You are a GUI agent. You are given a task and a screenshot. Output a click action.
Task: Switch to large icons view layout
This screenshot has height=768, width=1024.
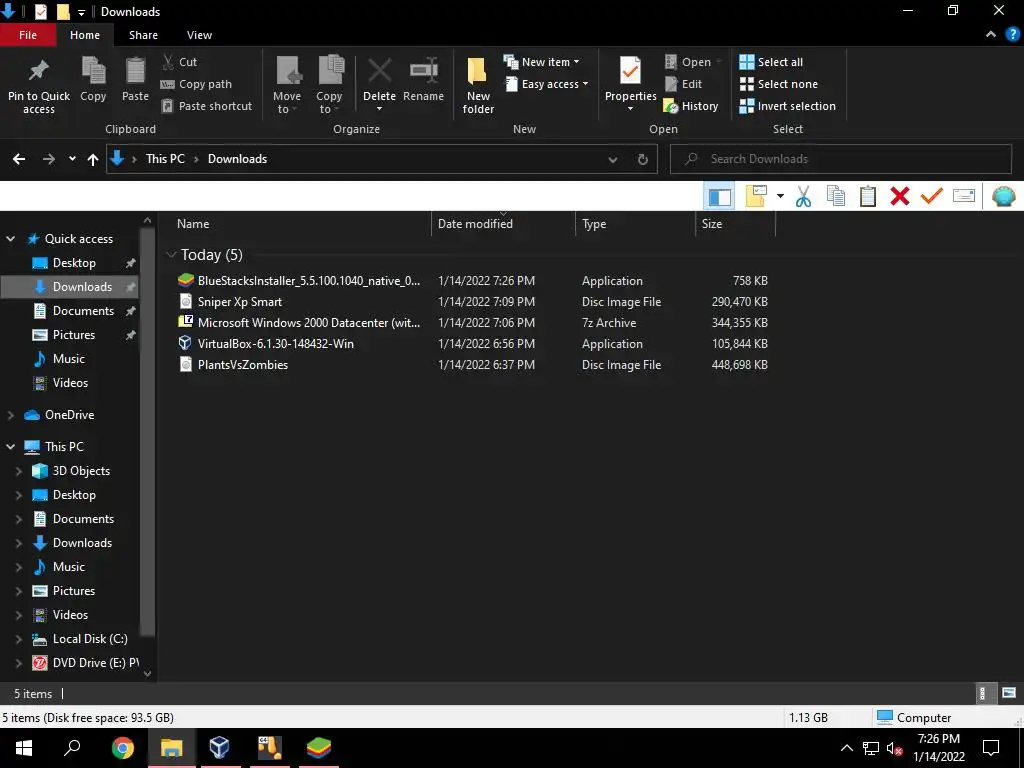coord(1009,693)
